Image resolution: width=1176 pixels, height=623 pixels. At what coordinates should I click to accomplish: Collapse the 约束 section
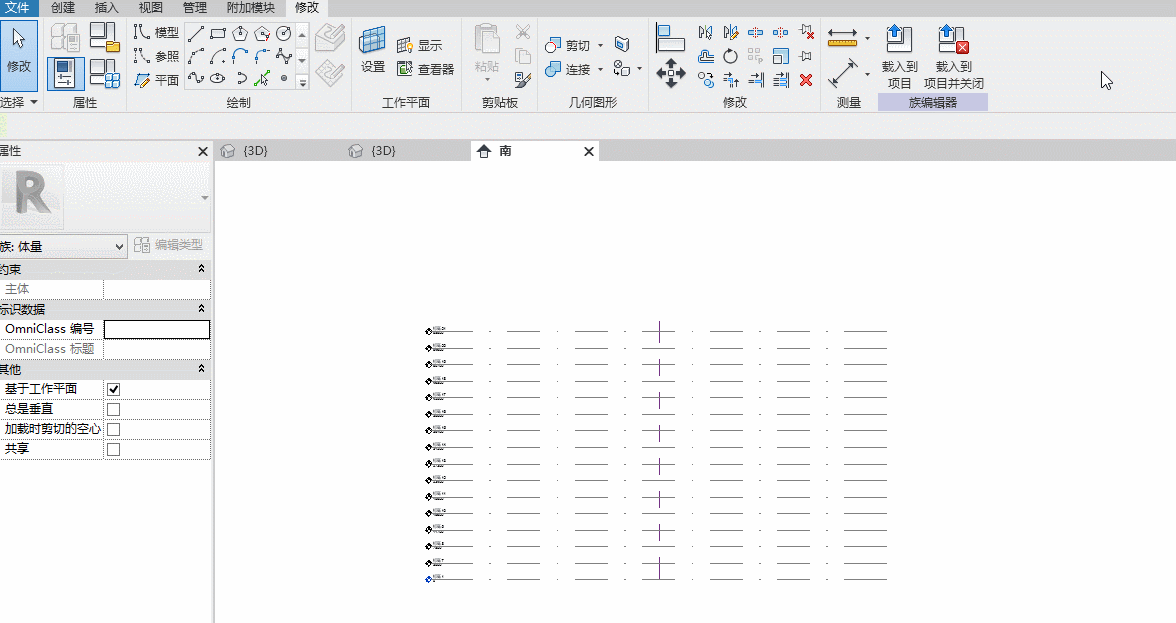pos(201,268)
